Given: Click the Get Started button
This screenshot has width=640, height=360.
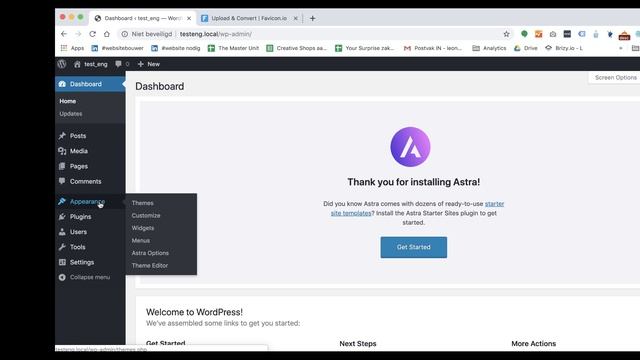Looking at the screenshot, I should pyautogui.click(x=413, y=247).
